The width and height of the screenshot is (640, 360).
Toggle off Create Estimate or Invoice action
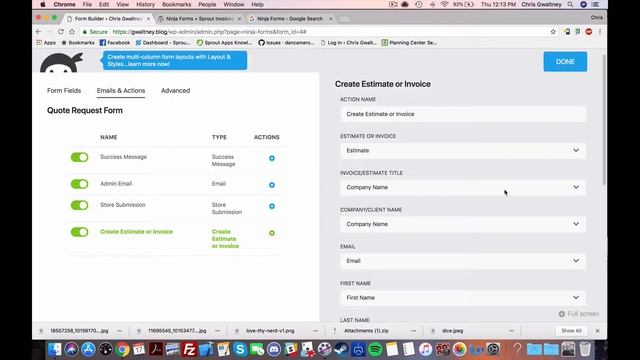tap(79, 232)
